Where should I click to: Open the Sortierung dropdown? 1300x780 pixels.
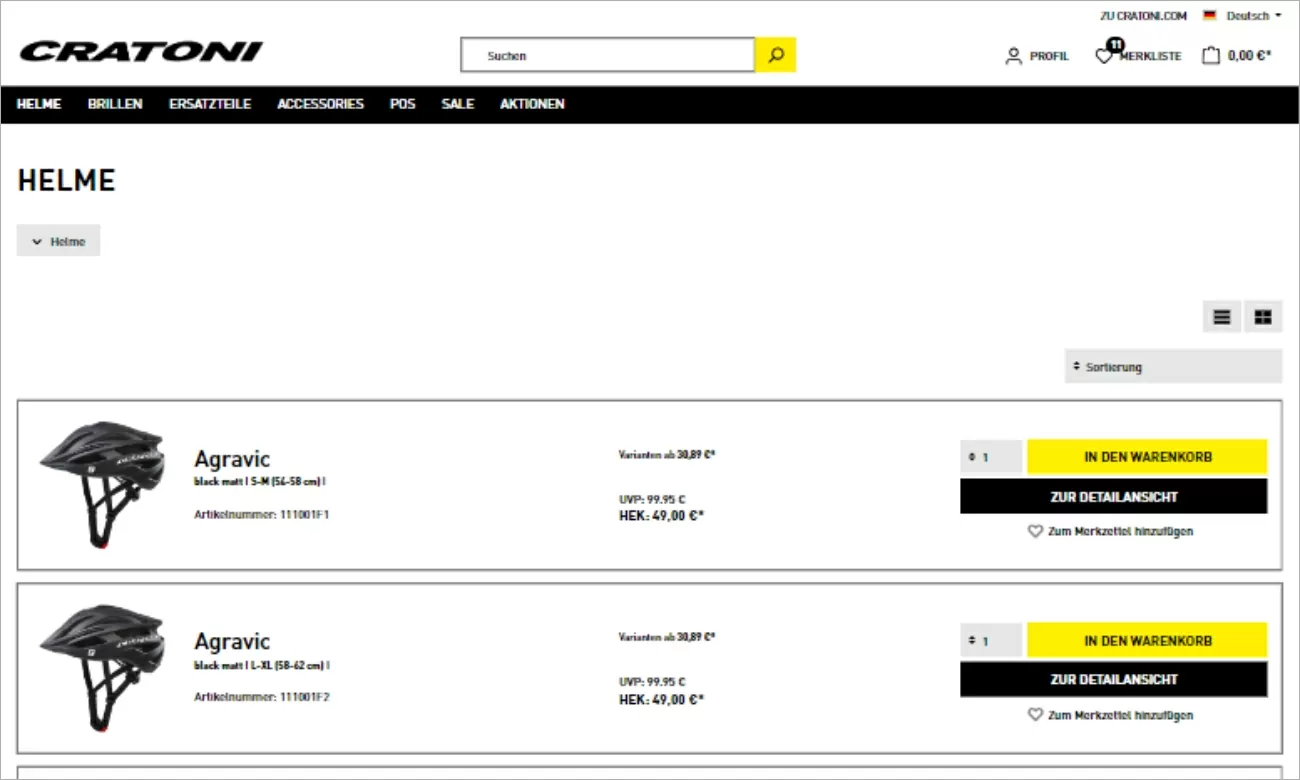pos(1172,366)
